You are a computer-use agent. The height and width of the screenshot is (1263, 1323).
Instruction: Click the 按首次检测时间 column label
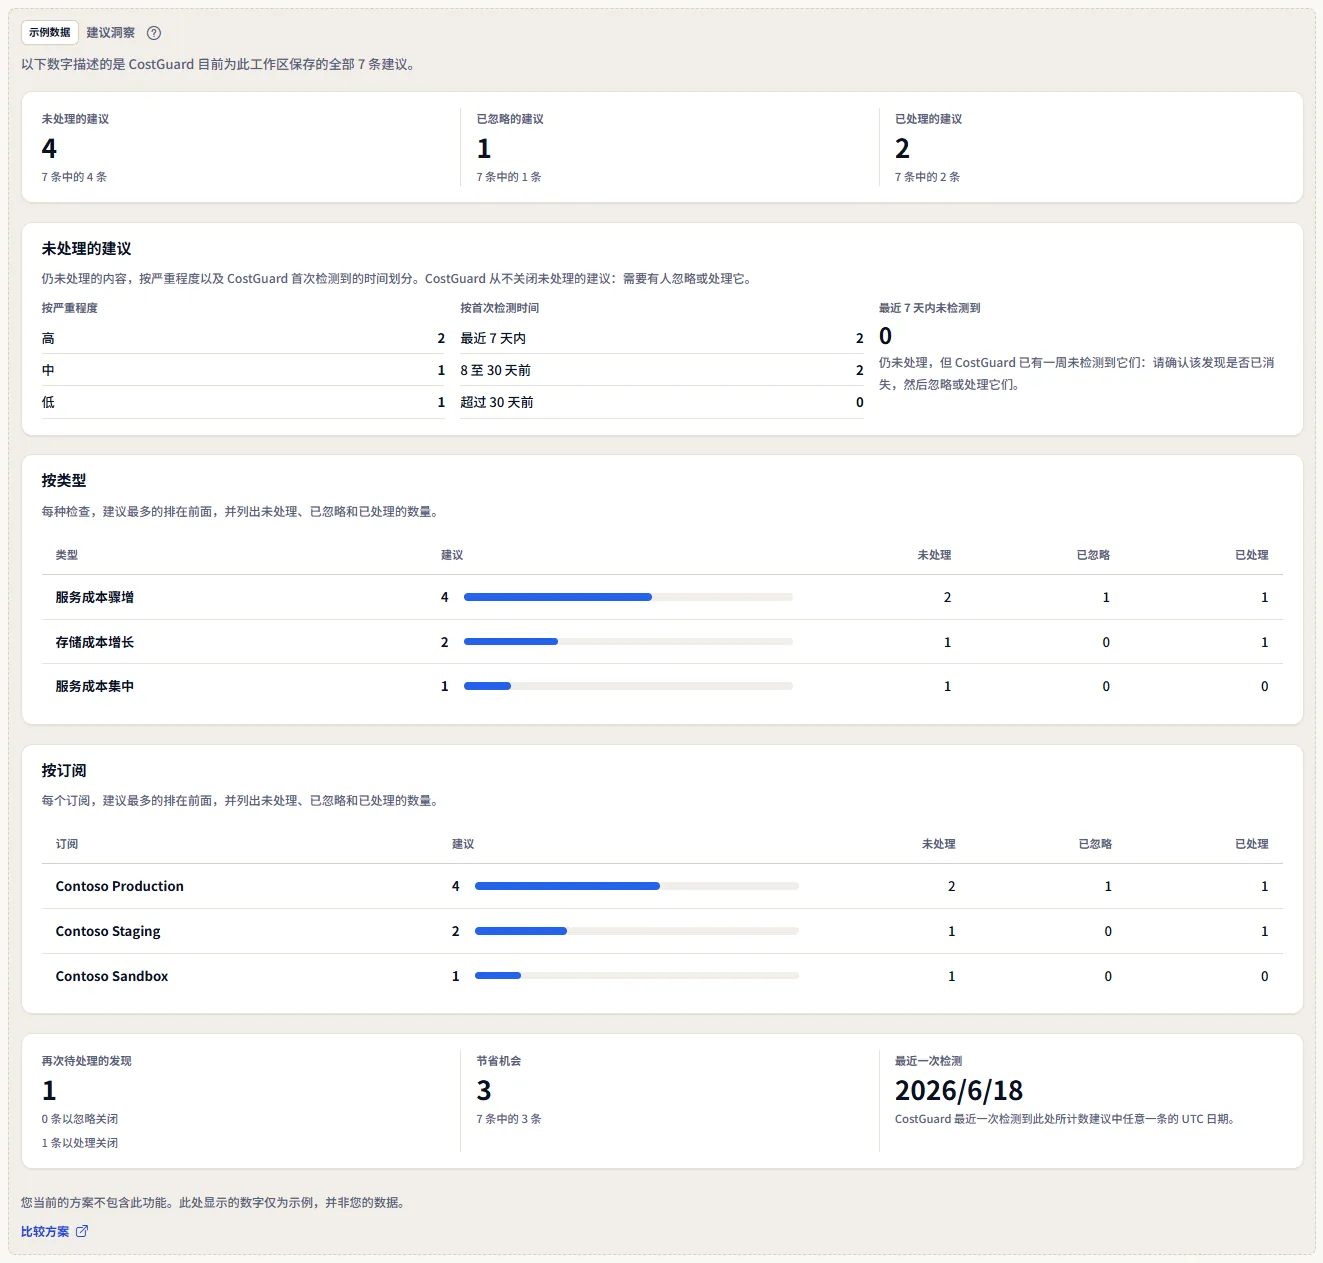500,308
